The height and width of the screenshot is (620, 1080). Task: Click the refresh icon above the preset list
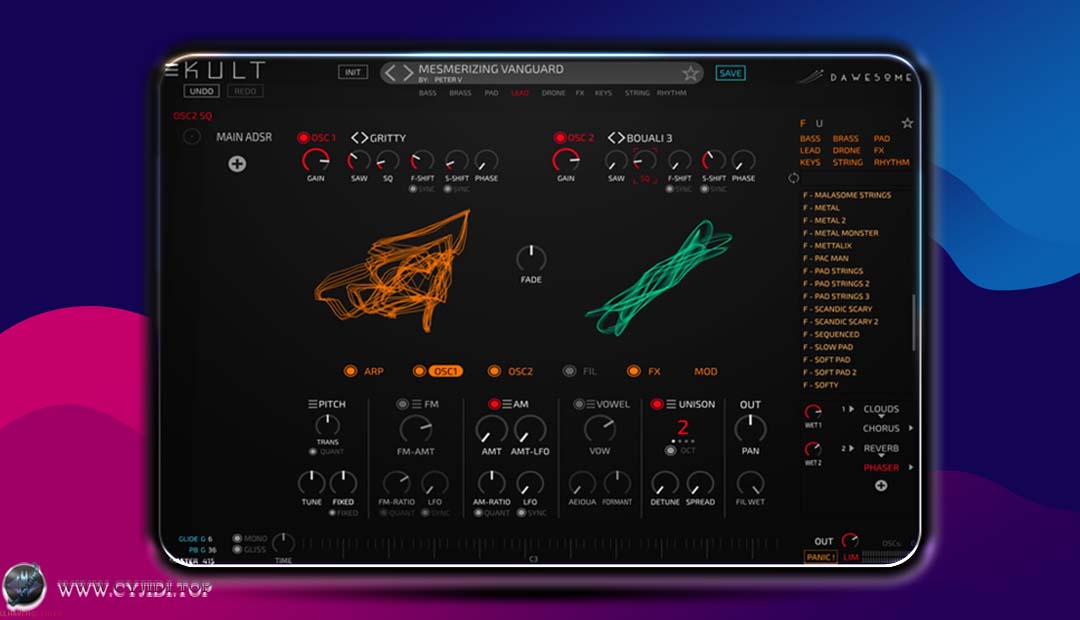(x=794, y=178)
